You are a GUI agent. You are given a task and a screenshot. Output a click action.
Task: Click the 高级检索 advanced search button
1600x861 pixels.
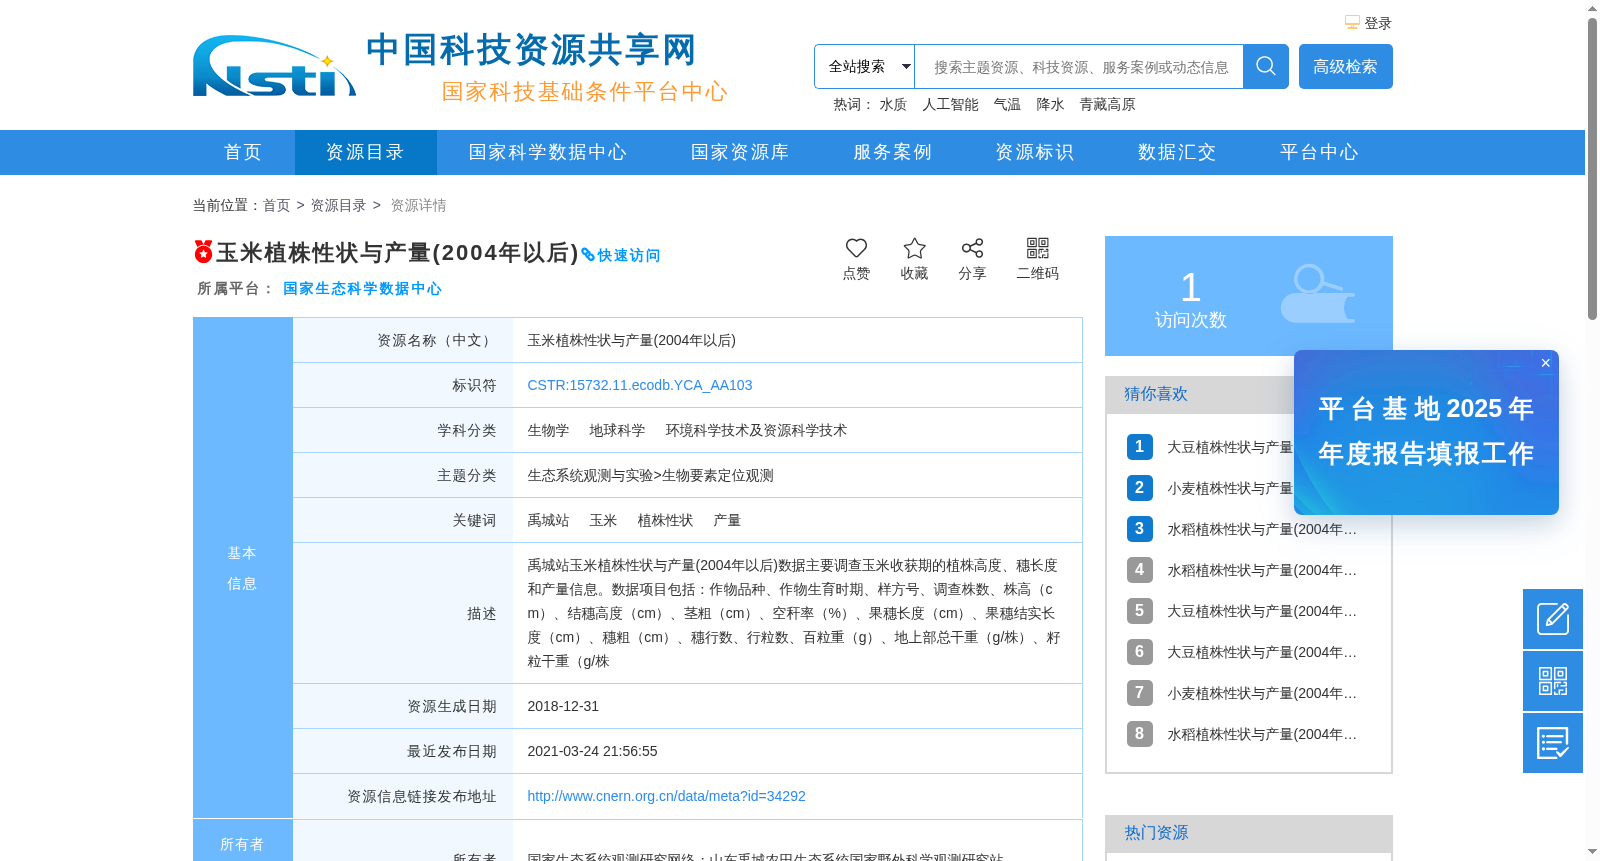(x=1345, y=66)
